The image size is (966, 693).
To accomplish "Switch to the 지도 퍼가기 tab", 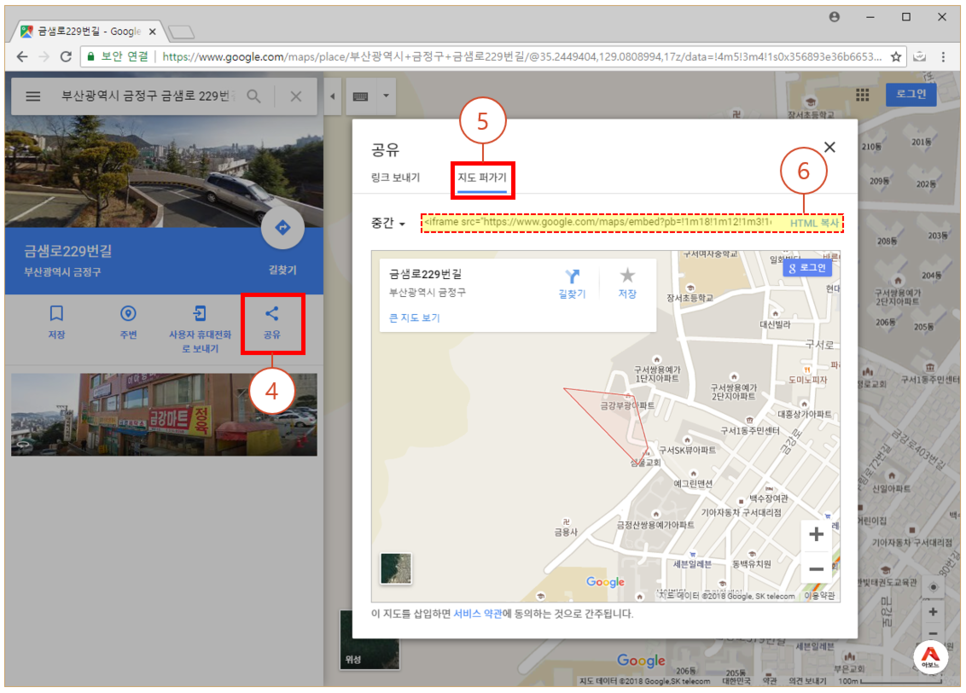I will (x=482, y=177).
